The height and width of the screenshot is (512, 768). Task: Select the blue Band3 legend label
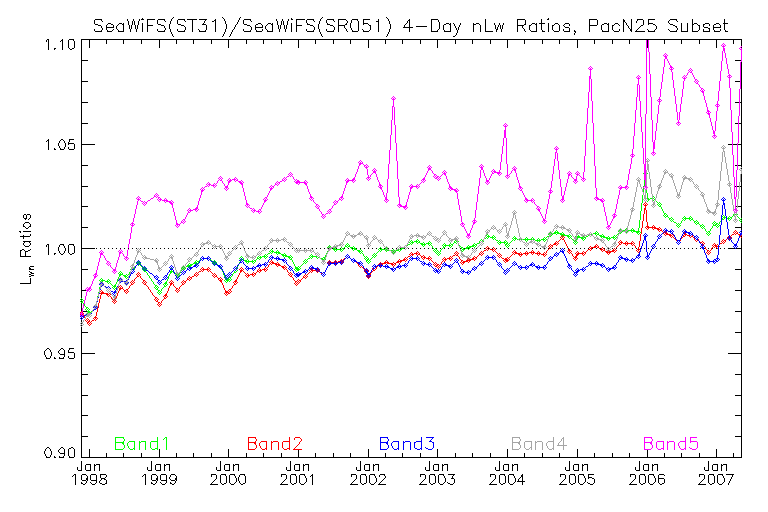click(x=407, y=444)
